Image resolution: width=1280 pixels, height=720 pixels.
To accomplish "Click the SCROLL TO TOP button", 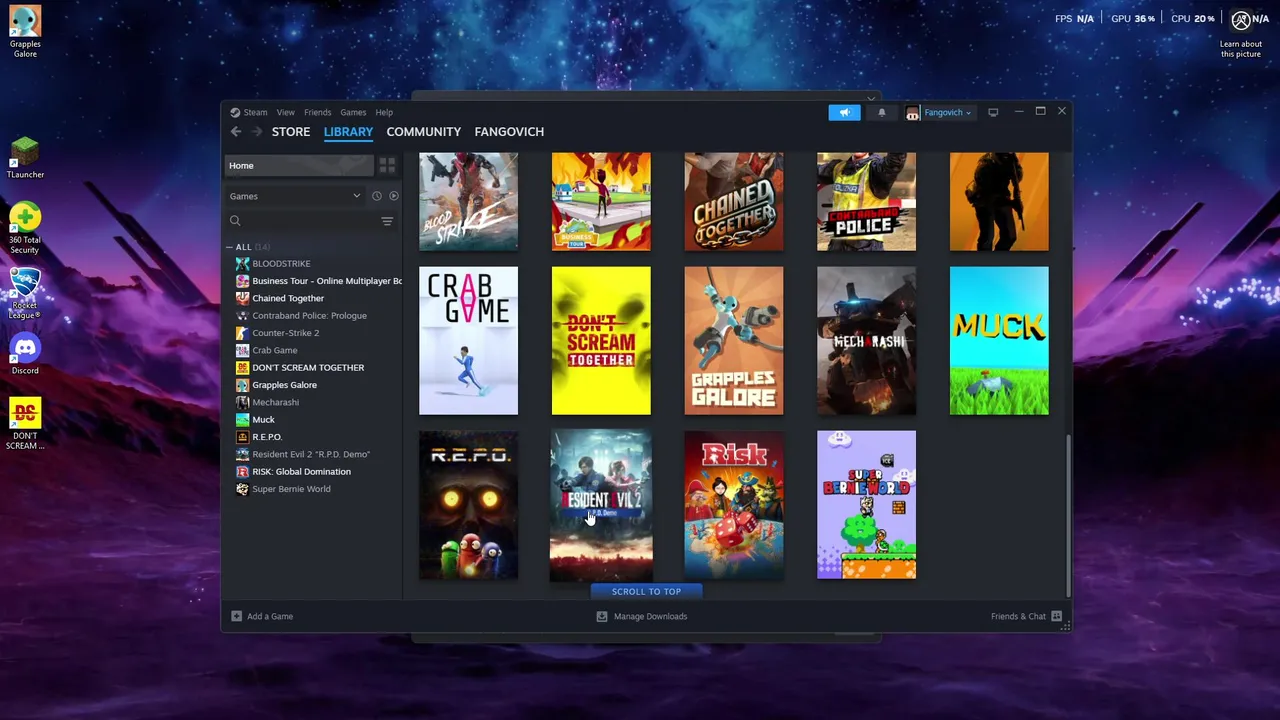I will pyautogui.click(x=646, y=591).
